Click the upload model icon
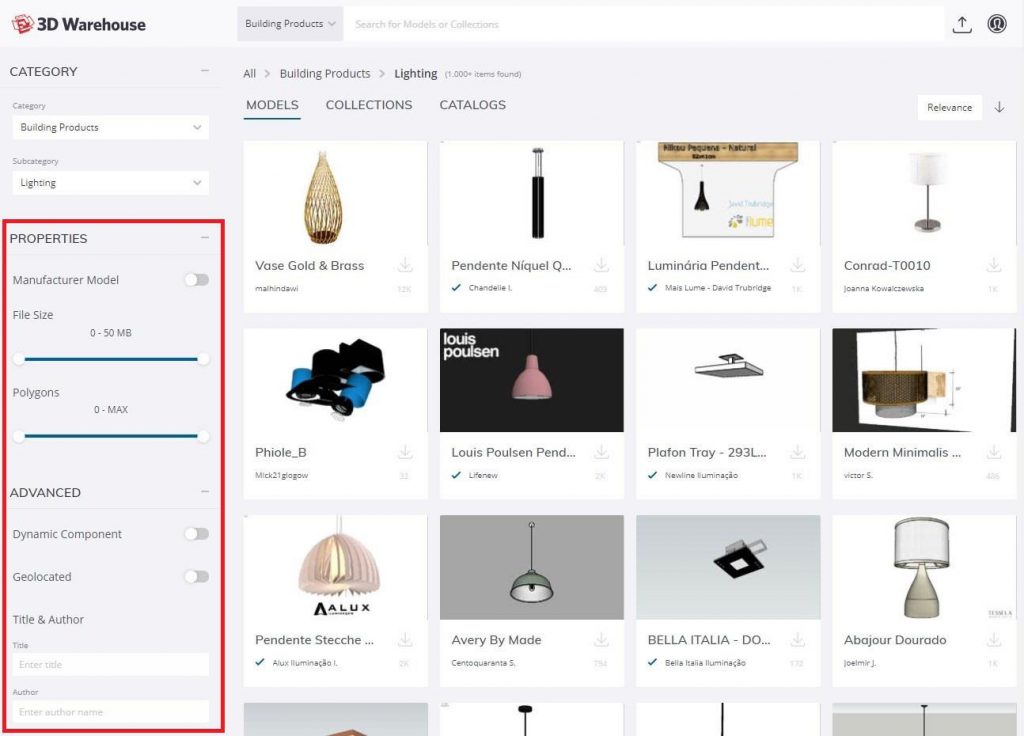The image size is (1024, 736). pyautogui.click(x=962, y=25)
